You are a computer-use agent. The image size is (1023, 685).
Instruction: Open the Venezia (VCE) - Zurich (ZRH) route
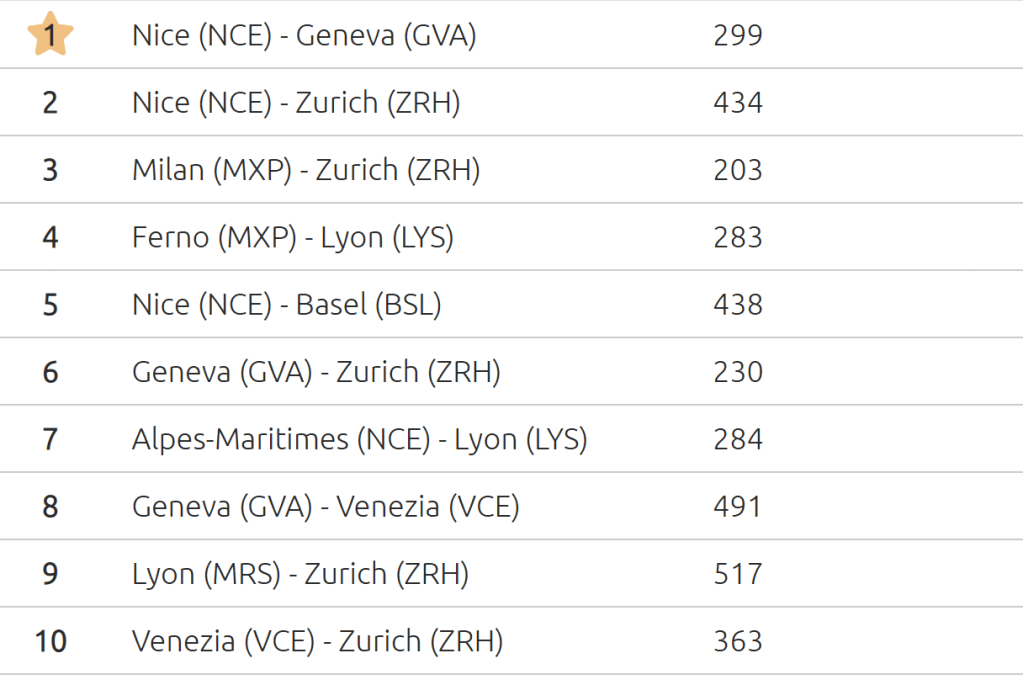[317, 641]
